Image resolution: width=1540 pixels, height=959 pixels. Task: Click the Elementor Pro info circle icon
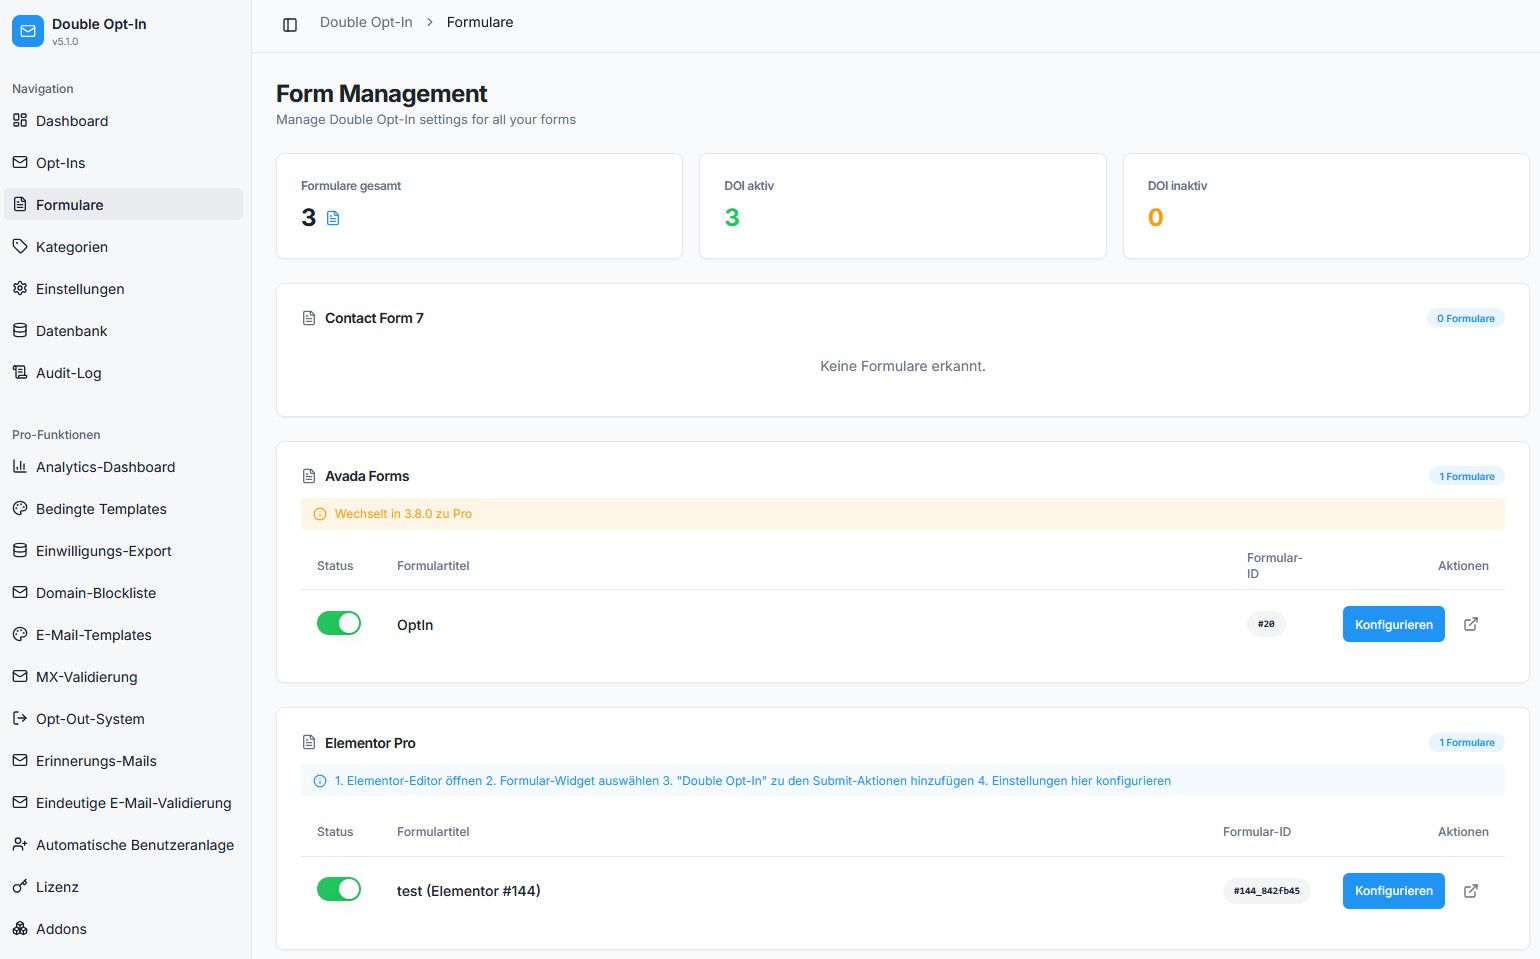(320, 781)
